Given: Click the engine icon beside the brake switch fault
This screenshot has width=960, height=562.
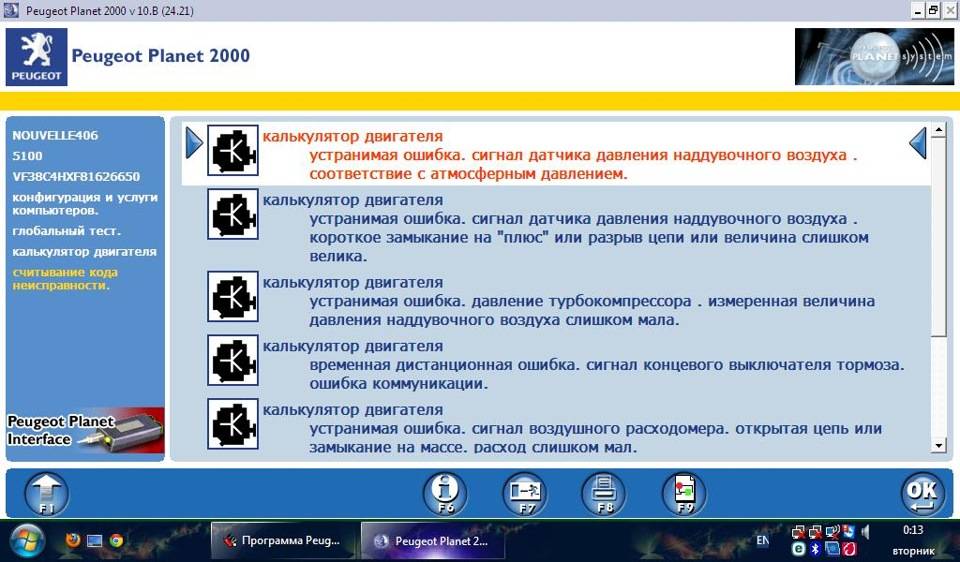Looking at the screenshot, I should [233, 360].
